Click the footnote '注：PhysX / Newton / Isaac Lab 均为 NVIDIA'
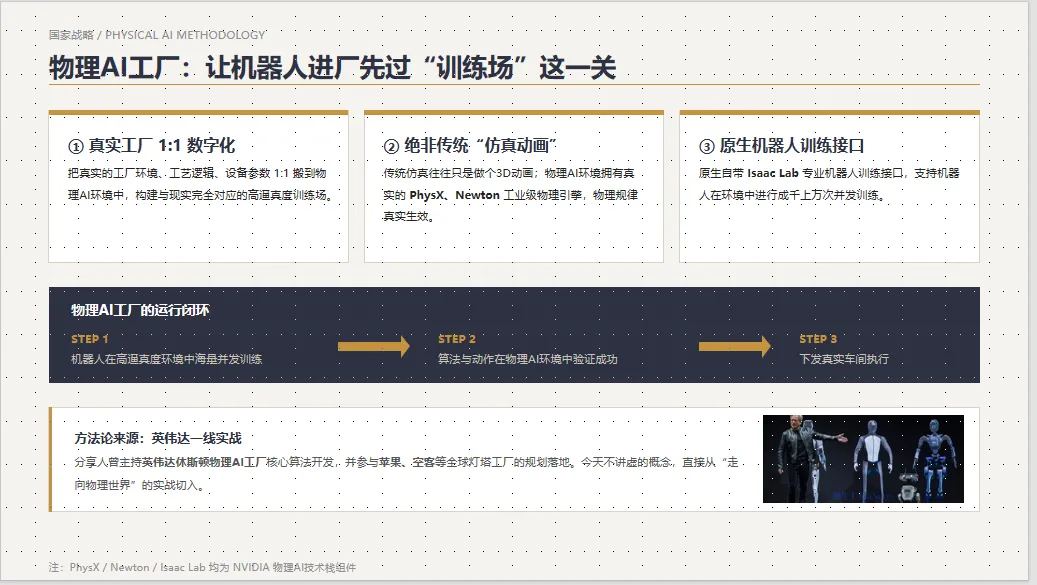This screenshot has width=1037, height=585. [x=202, y=567]
